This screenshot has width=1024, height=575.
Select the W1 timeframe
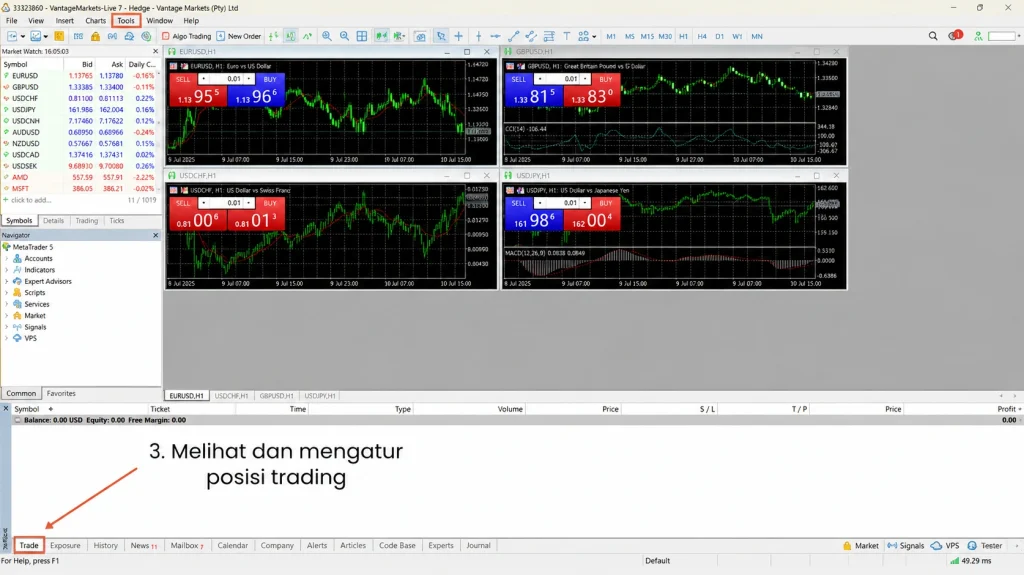coord(737,37)
